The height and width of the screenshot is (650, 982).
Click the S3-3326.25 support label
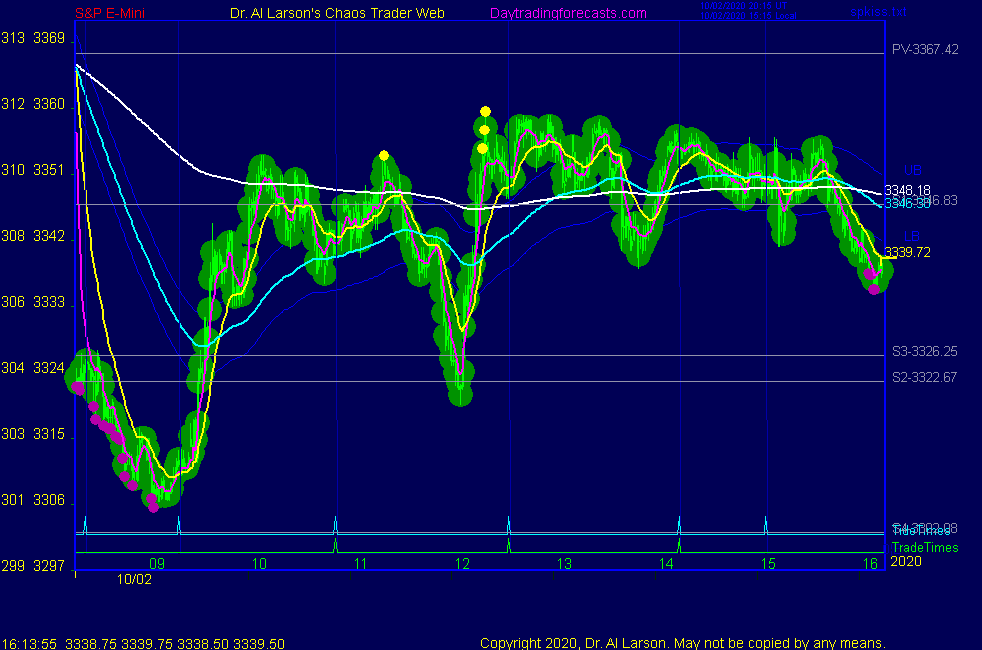click(925, 352)
